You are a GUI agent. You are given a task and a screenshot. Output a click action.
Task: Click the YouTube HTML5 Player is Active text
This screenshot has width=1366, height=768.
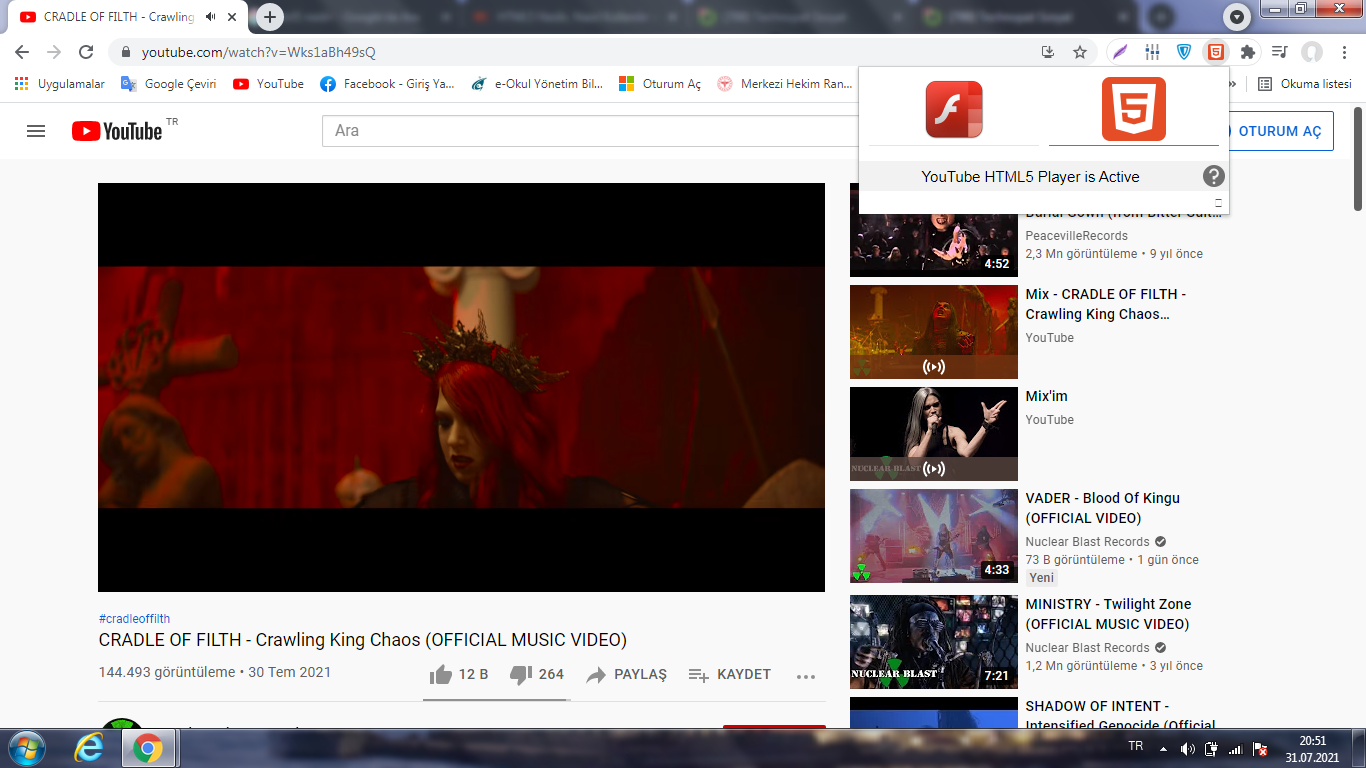[x=1030, y=177]
